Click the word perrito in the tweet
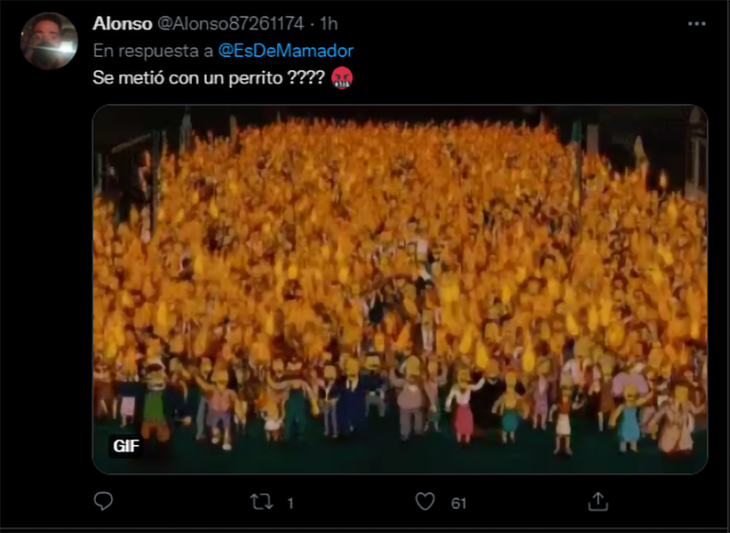Viewport: 730px width, 533px height. click(x=256, y=78)
